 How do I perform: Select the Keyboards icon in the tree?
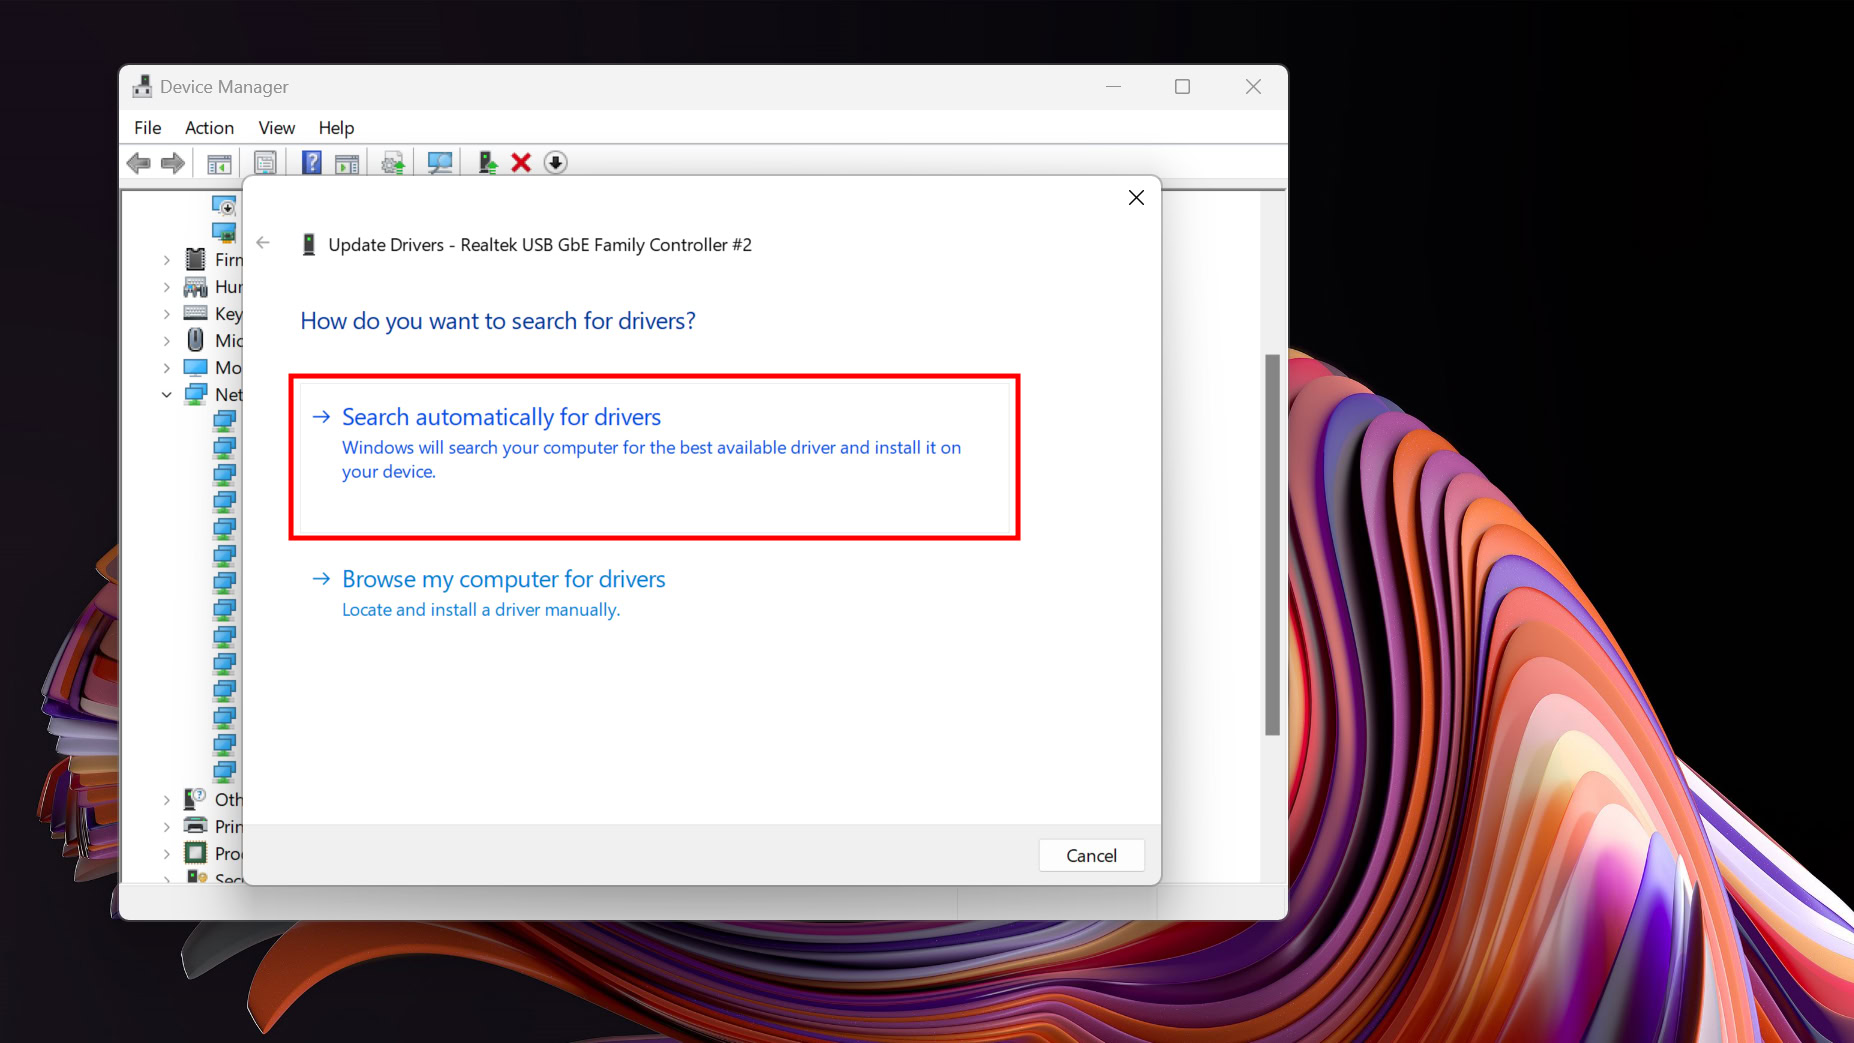click(196, 313)
